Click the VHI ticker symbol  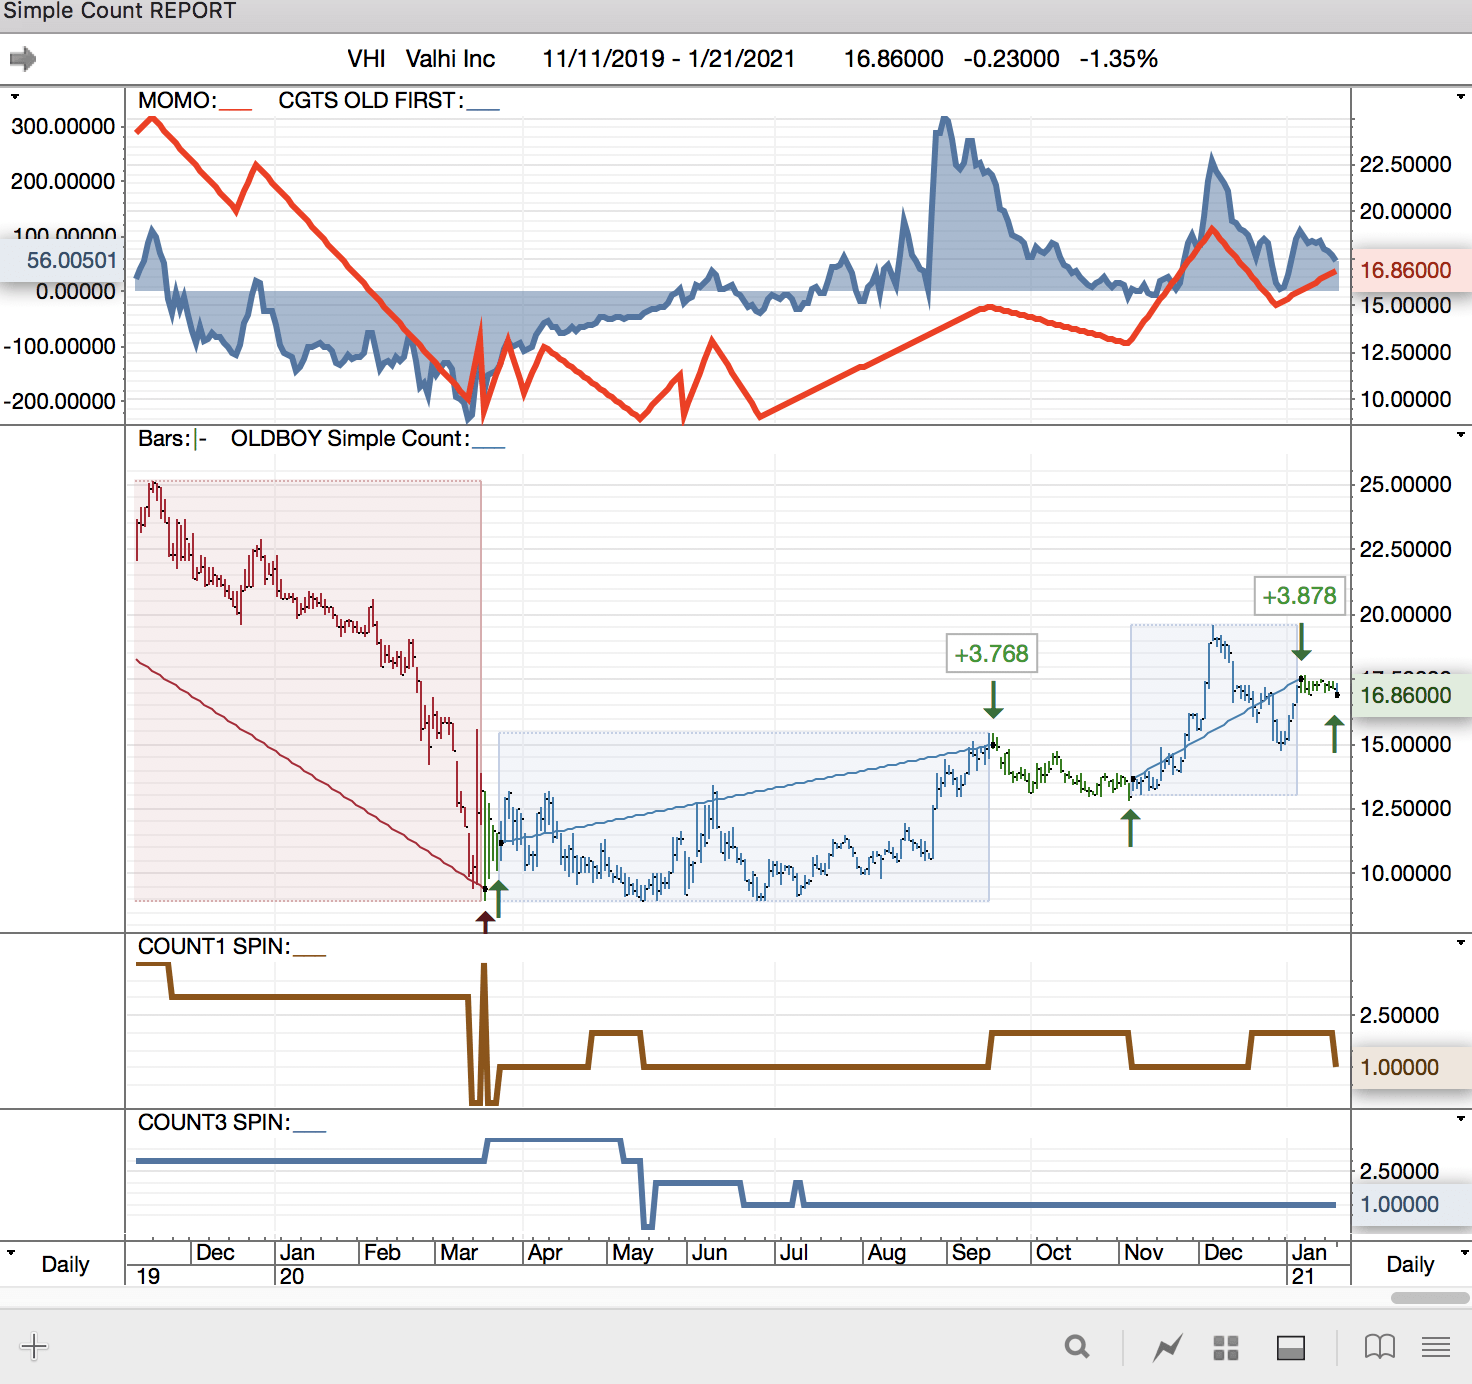(366, 59)
